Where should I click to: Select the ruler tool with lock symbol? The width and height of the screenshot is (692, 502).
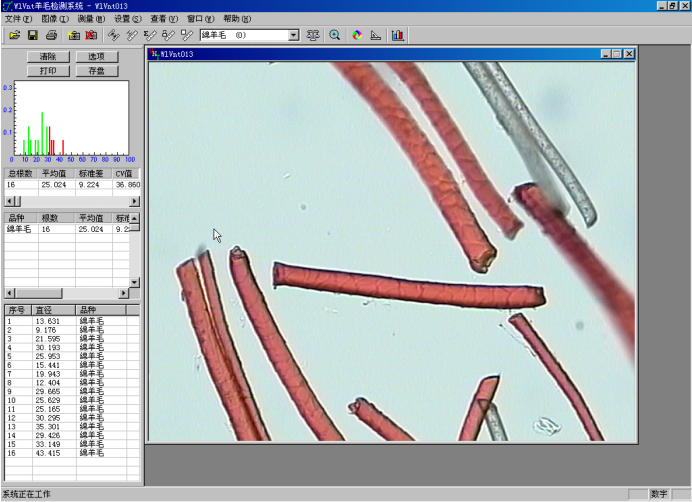coord(168,35)
